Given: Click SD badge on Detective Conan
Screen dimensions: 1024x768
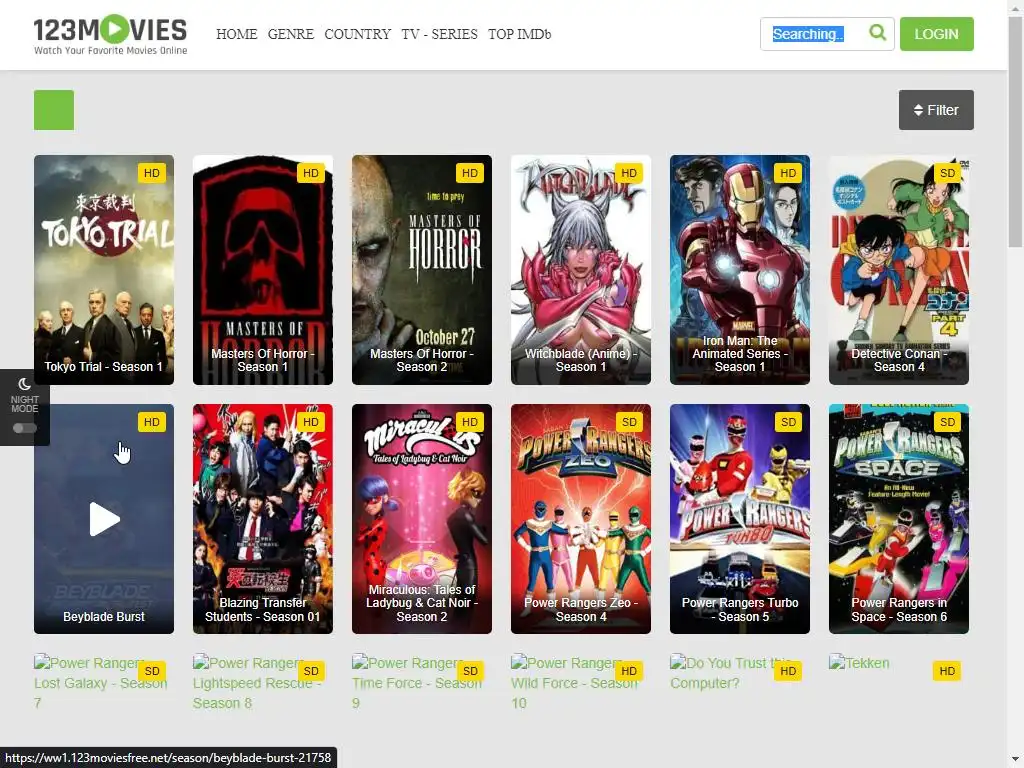Looking at the screenshot, I should [x=947, y=173].
